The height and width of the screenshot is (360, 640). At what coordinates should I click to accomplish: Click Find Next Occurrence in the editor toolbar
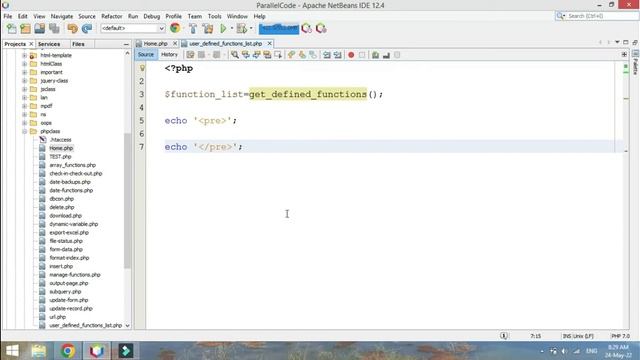click(256, 55)
